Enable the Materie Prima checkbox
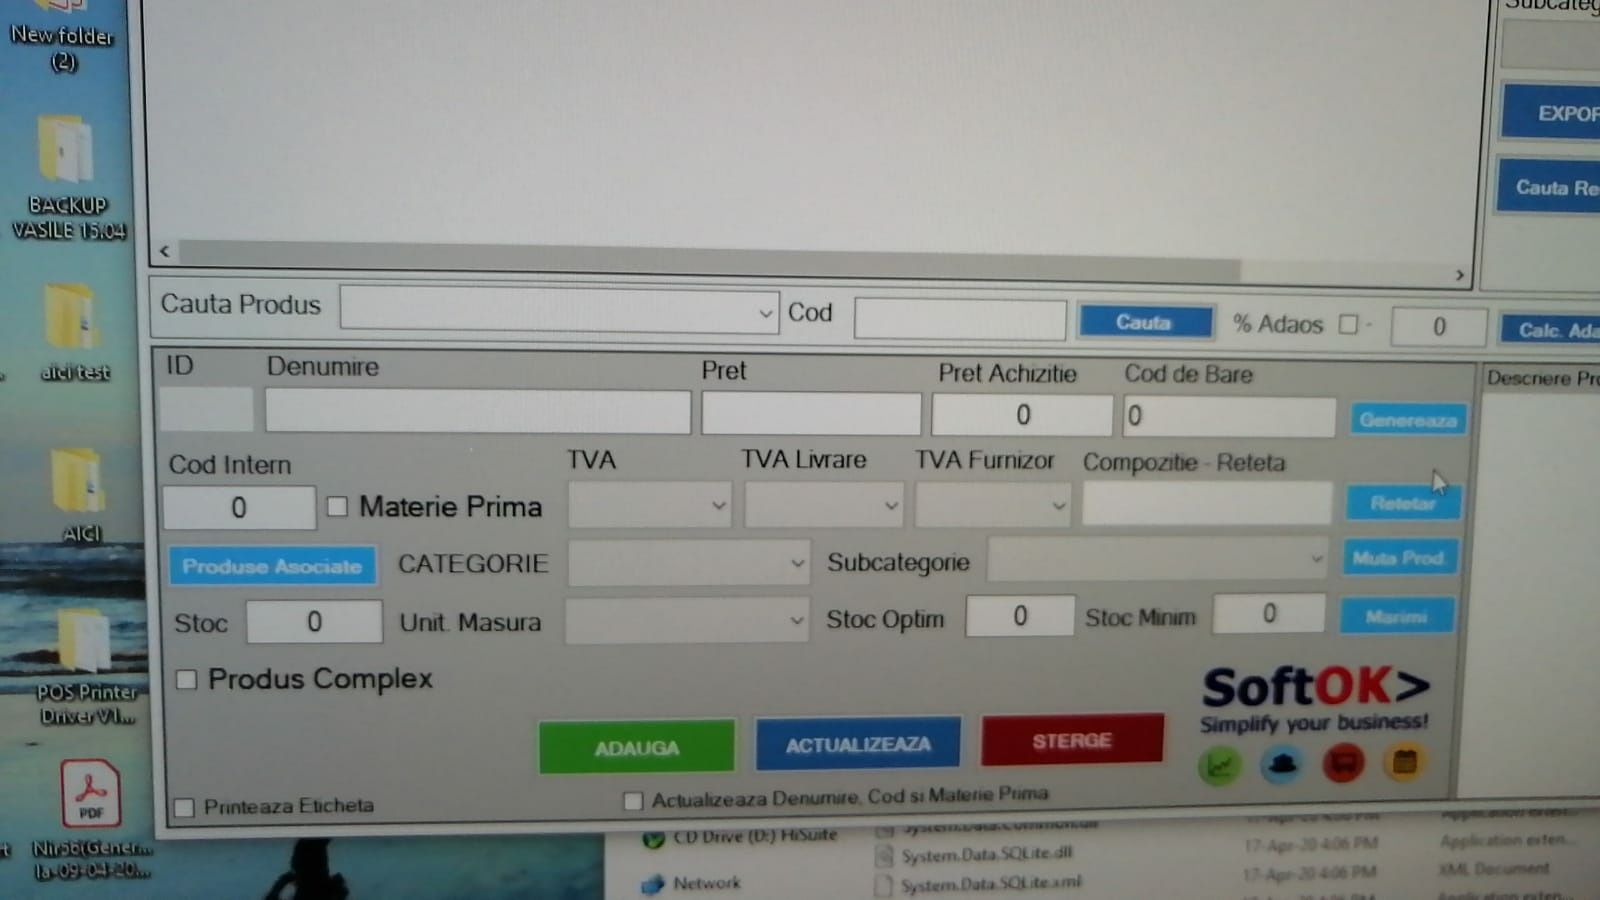The height and width of the screenshot is (900, 1600). (x=337, y=507)
